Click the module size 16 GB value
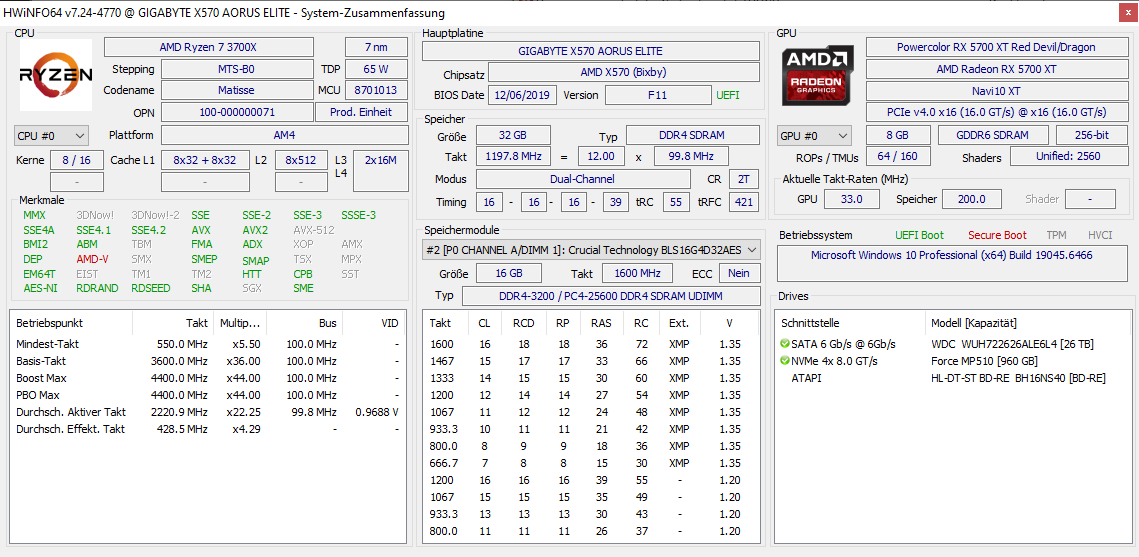1139x557 pixels. point(508,273)
